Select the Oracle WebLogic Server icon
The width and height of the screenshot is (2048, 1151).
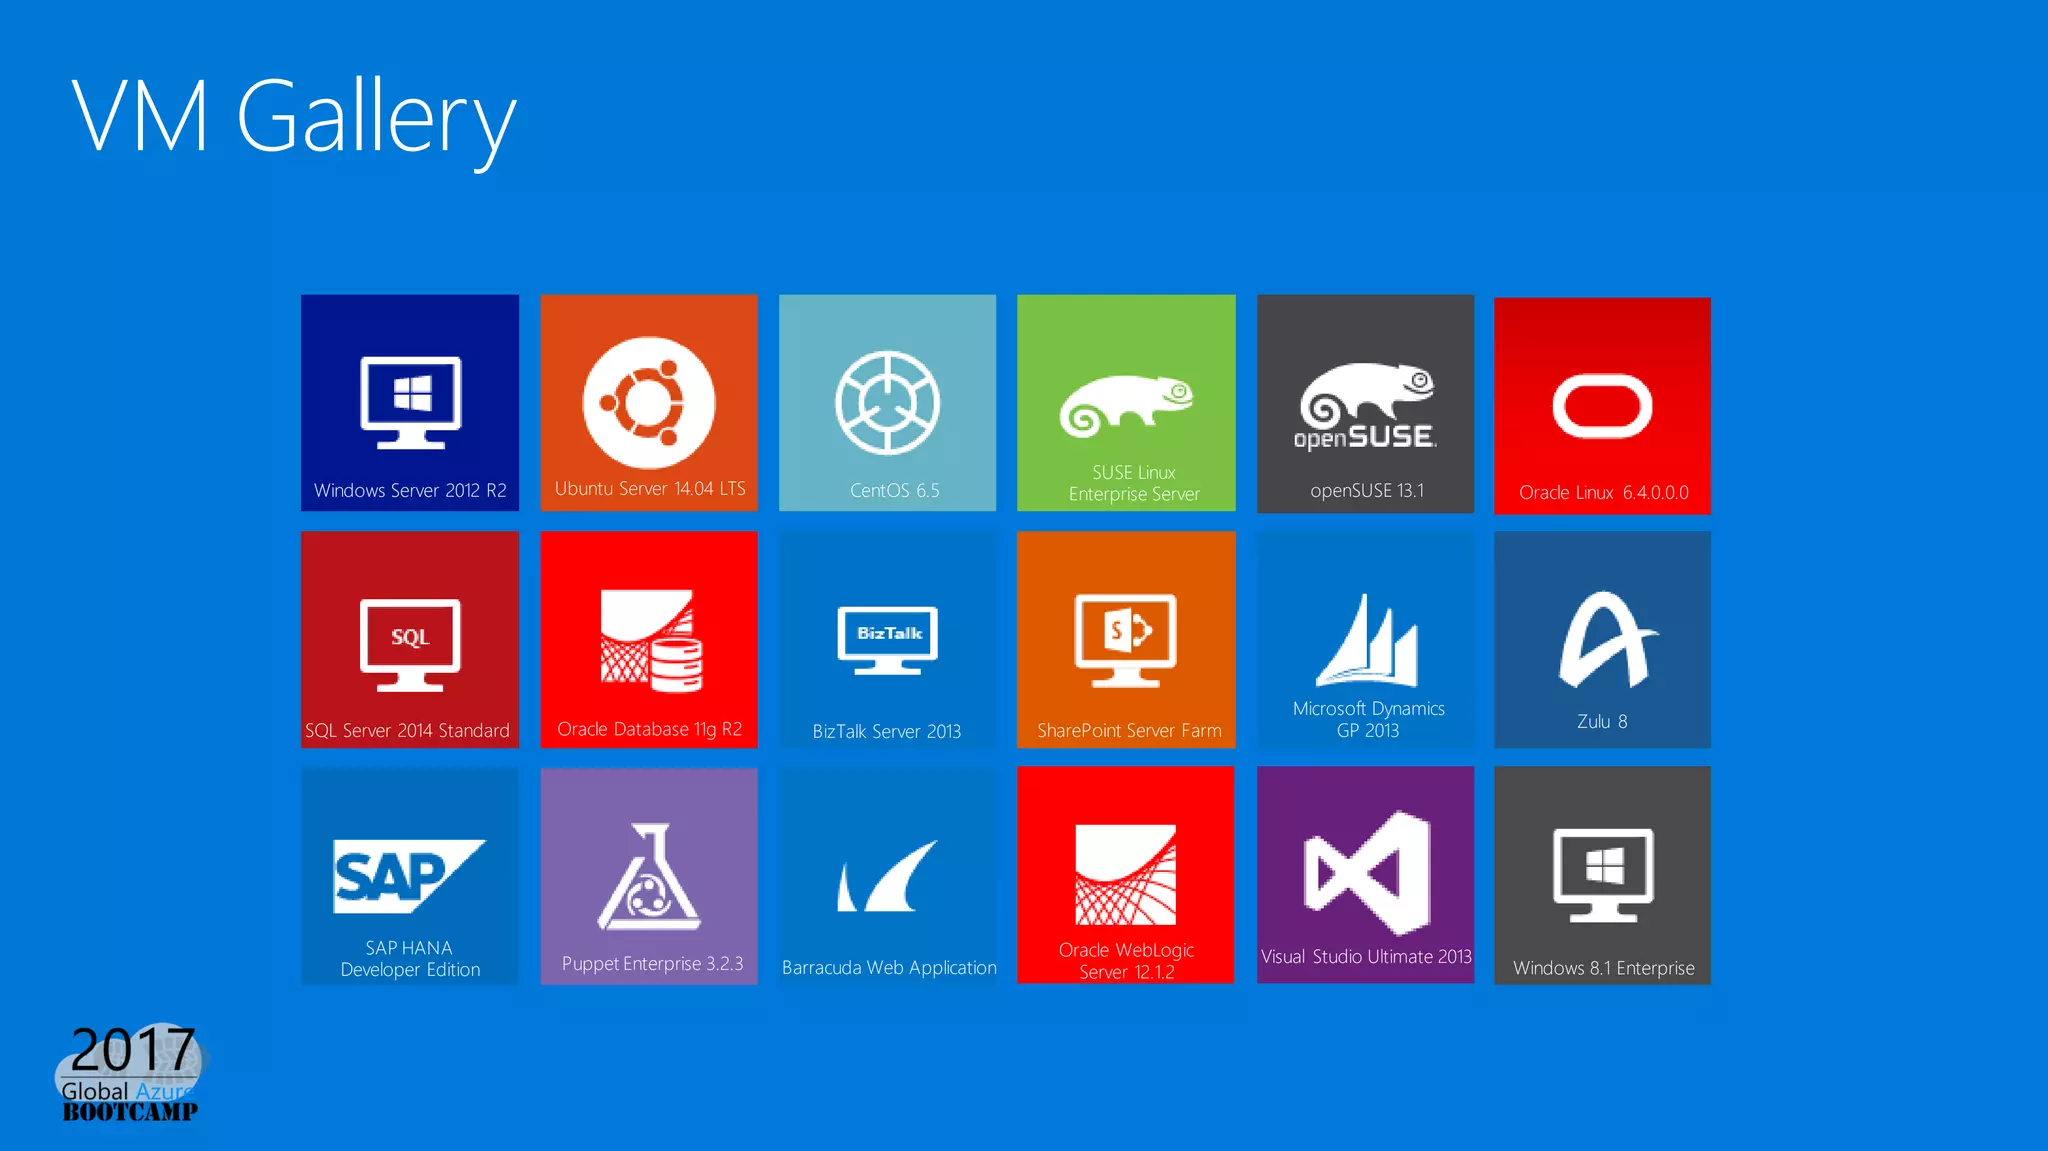1125,875
